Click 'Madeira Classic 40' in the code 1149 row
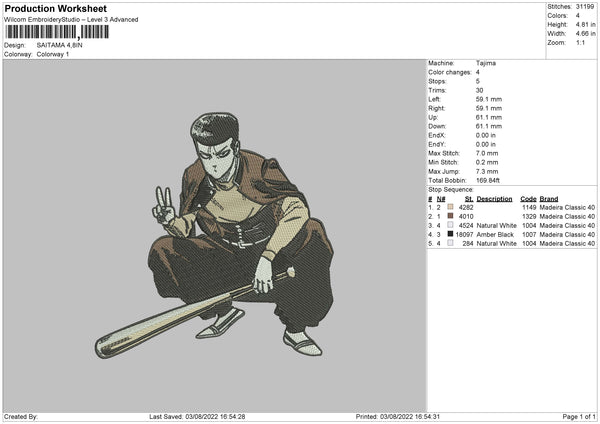The height and width of the screenshot is (424, 600). pos(567,207)
